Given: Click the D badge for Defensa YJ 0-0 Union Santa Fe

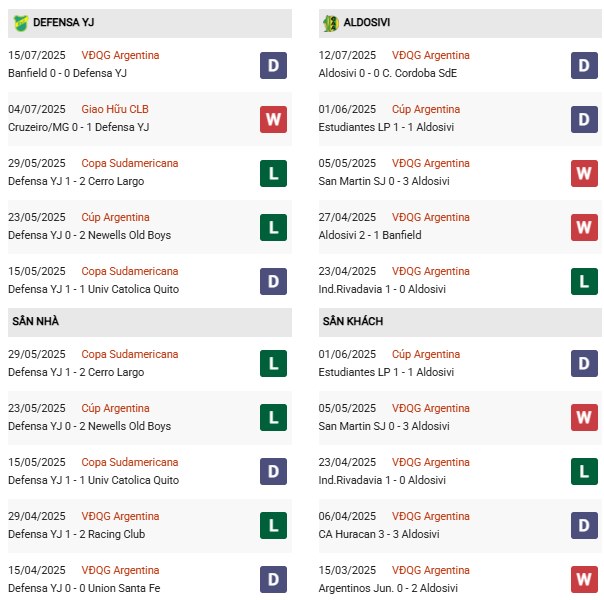Looking at the screenshot, I should pos(273,578).
